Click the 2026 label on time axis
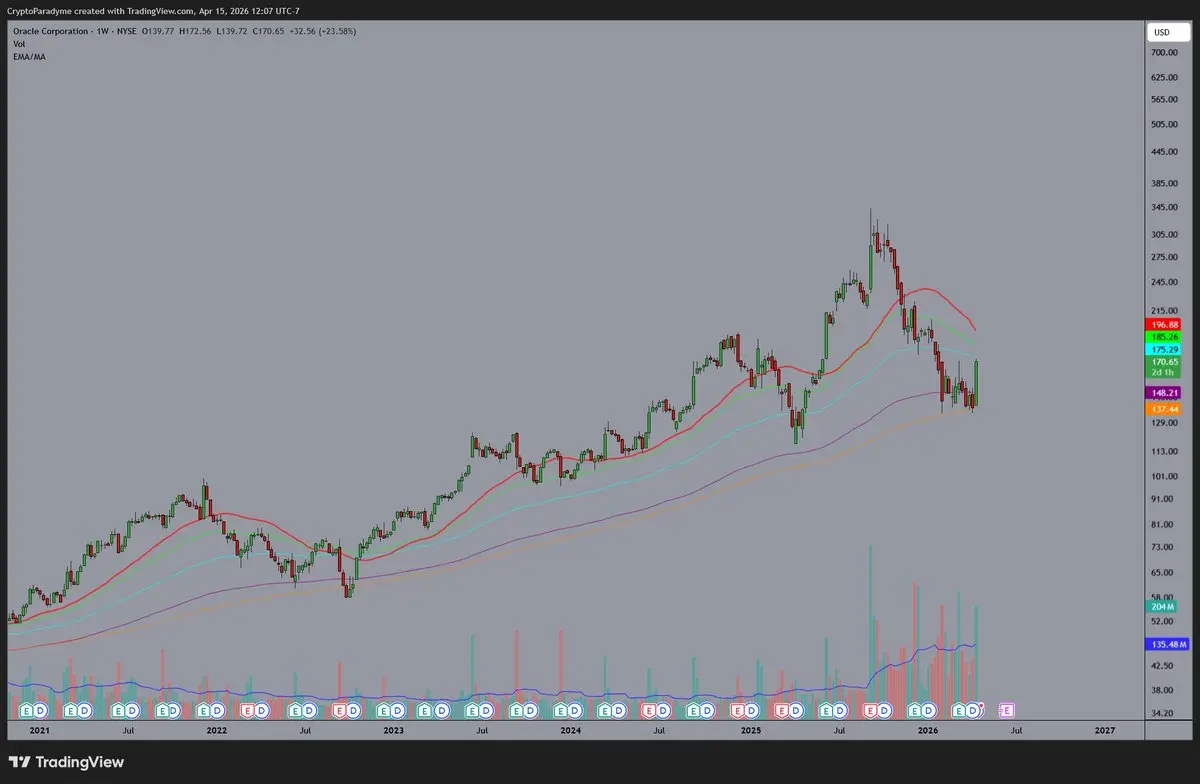The height and width of the screenshot is (784, 1200). pyautogui.click(x=928, y=731)
